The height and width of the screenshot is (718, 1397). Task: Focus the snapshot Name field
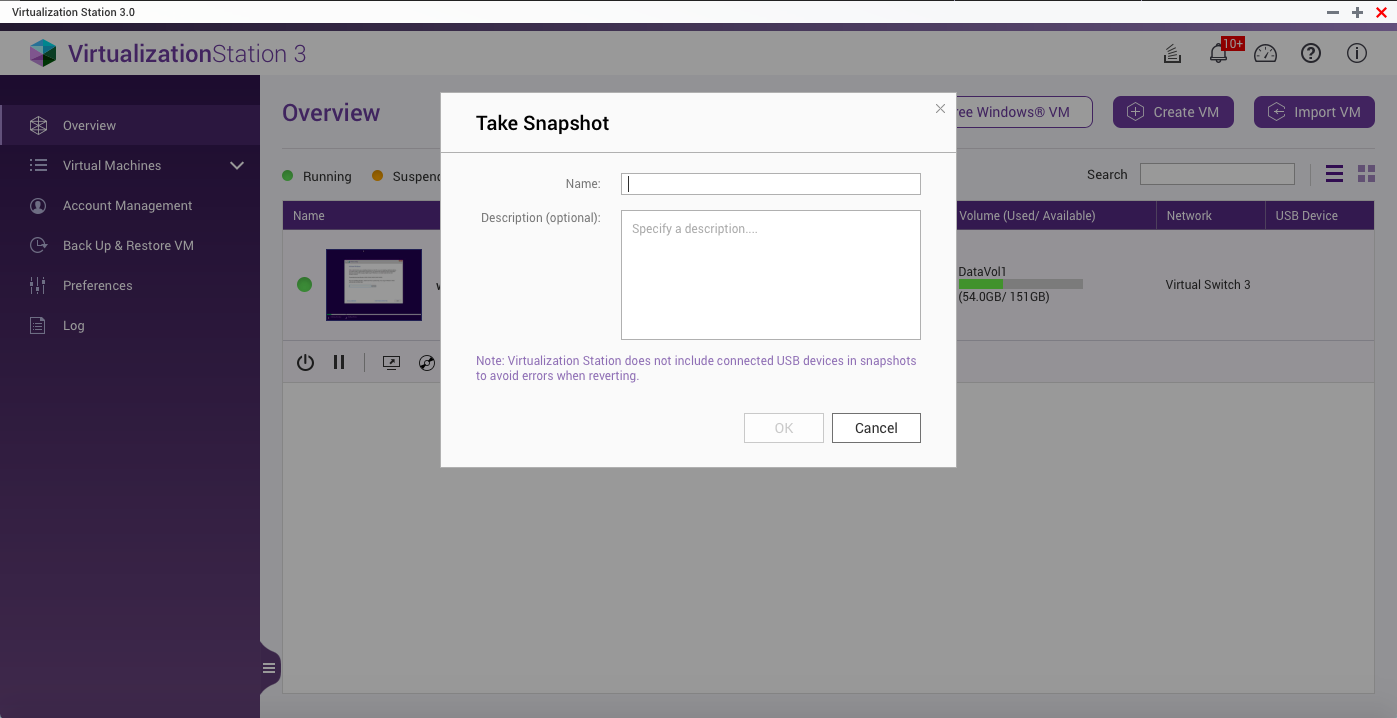pos(771,184)
